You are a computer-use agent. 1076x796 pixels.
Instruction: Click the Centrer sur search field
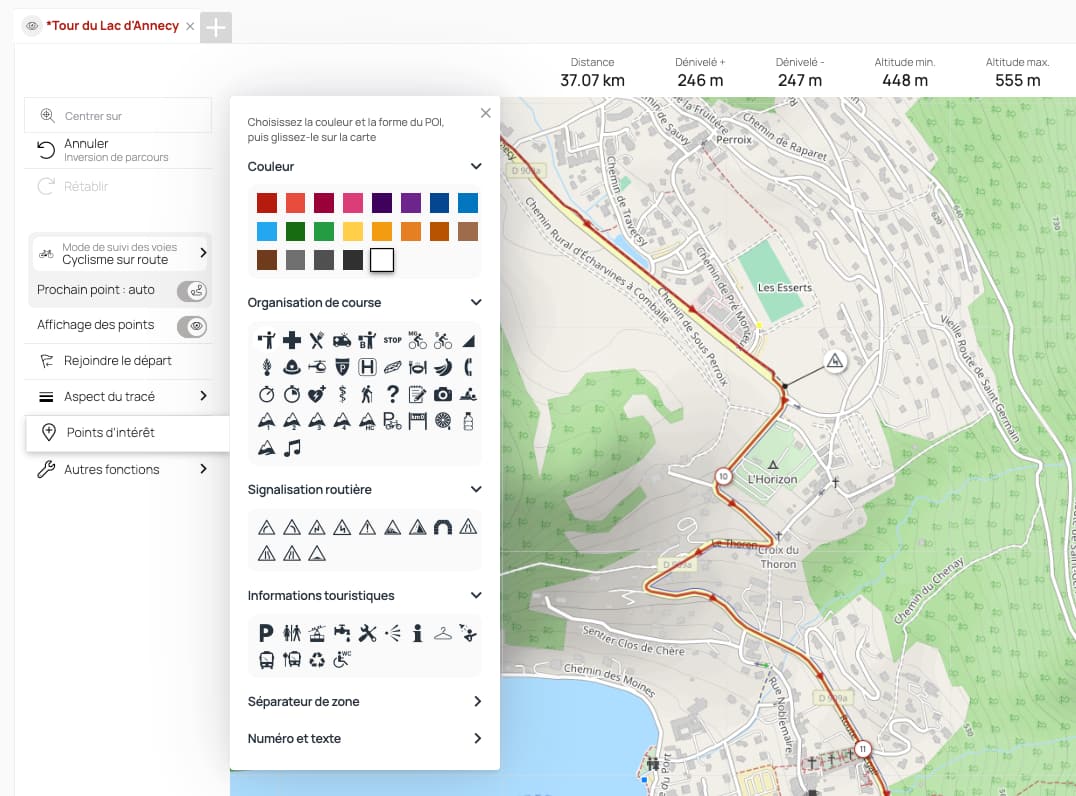pyautogui.click(x=119, y=115)
